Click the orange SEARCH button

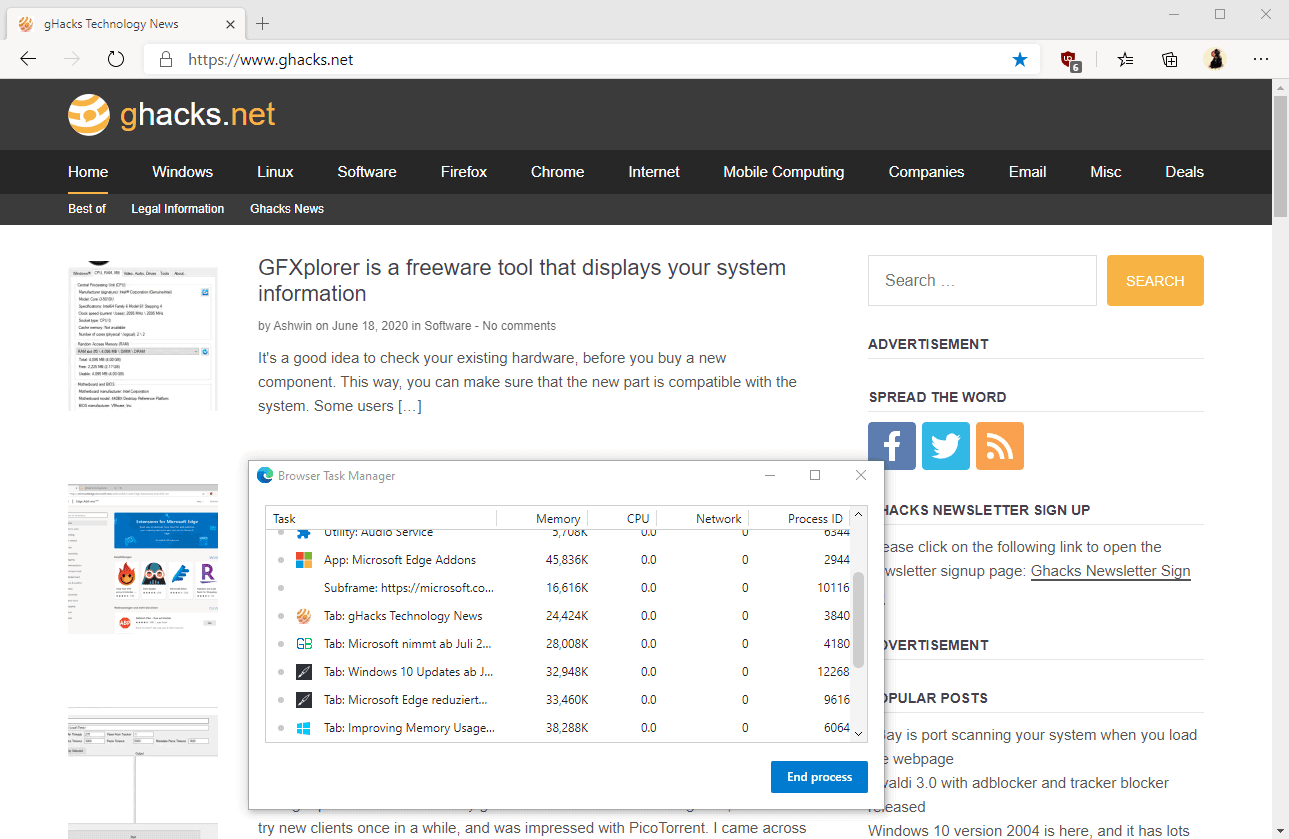pyautogui.click(x=1155, y=281)
